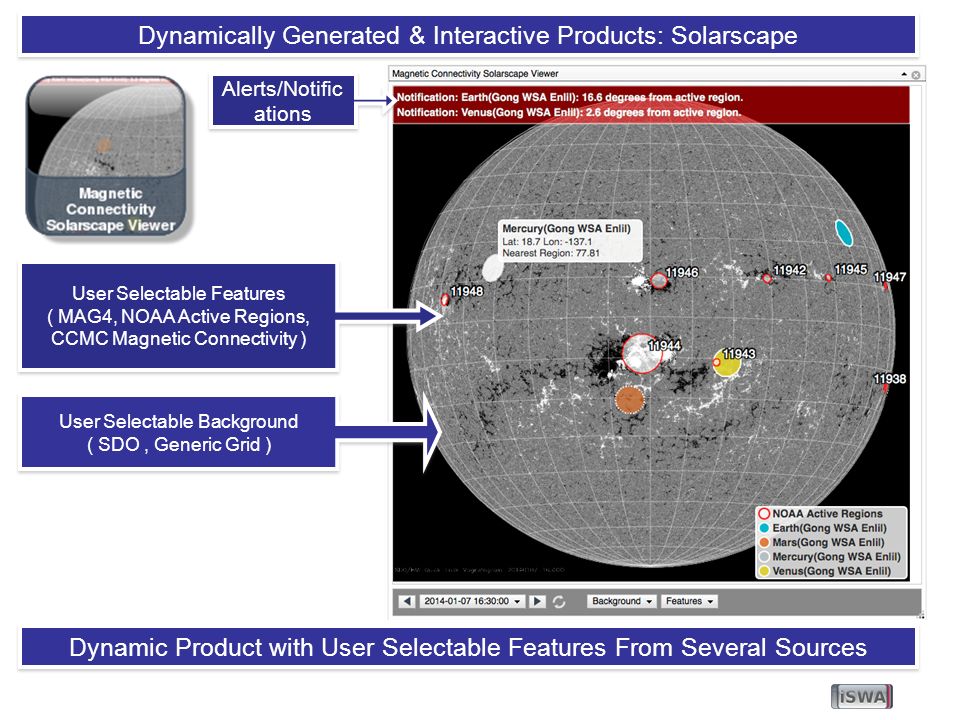
Task: Select active region marker 11947
Action: pyautogui.click(x=885, y=286)
